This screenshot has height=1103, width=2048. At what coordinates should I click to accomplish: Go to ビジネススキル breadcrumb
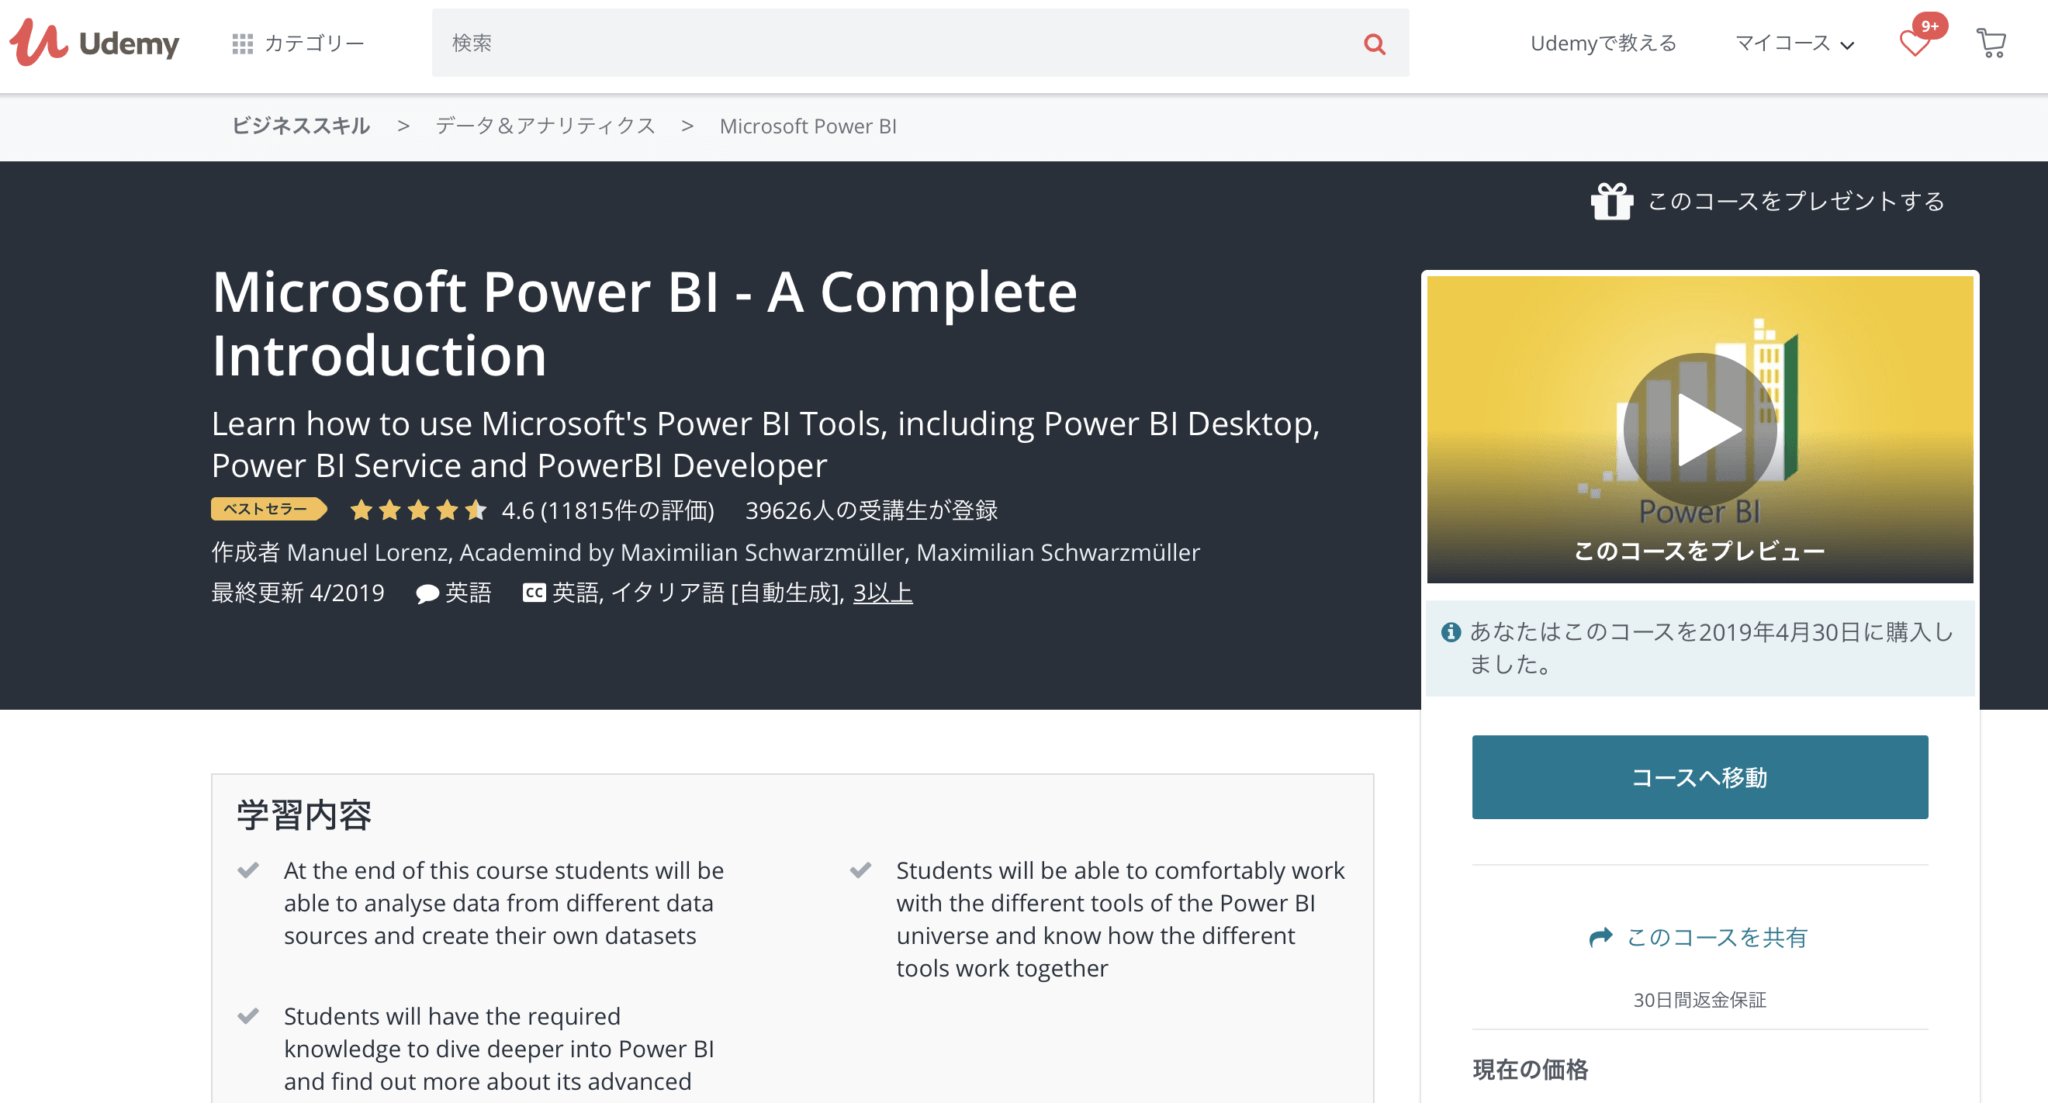301,126
